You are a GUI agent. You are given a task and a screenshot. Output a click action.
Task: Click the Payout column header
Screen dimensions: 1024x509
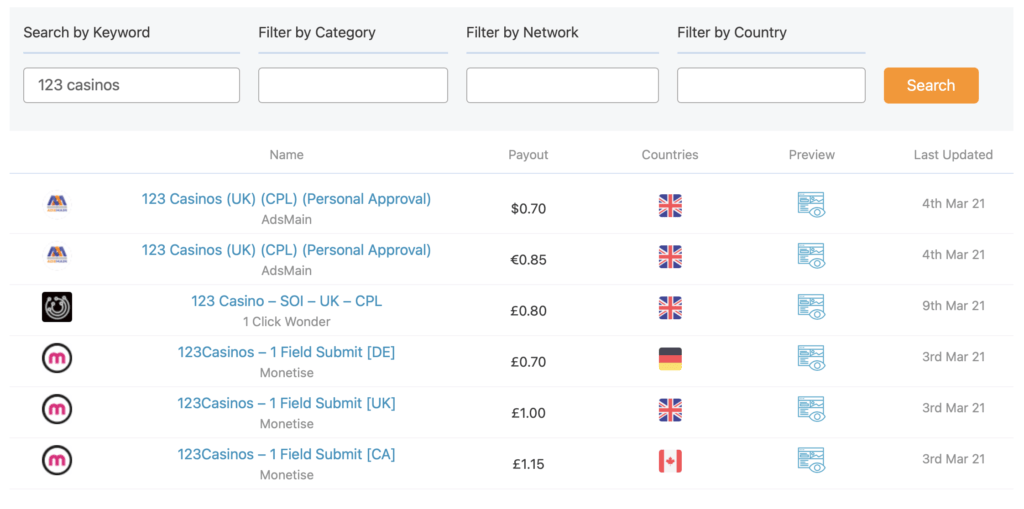coord(528,155)
